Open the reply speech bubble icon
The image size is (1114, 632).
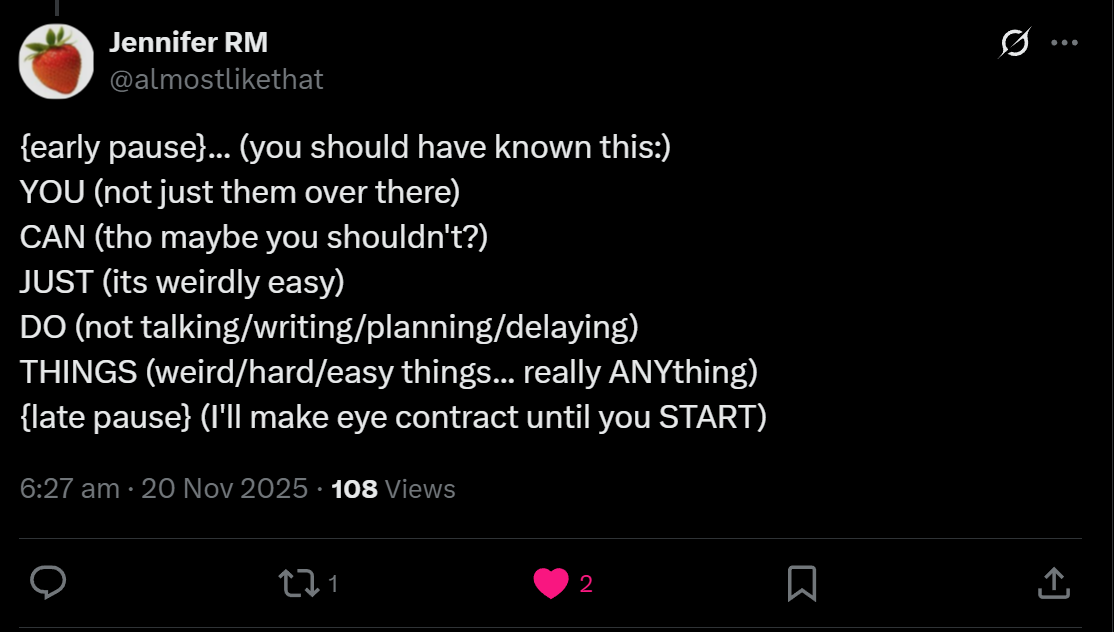[x=48, y=582]
